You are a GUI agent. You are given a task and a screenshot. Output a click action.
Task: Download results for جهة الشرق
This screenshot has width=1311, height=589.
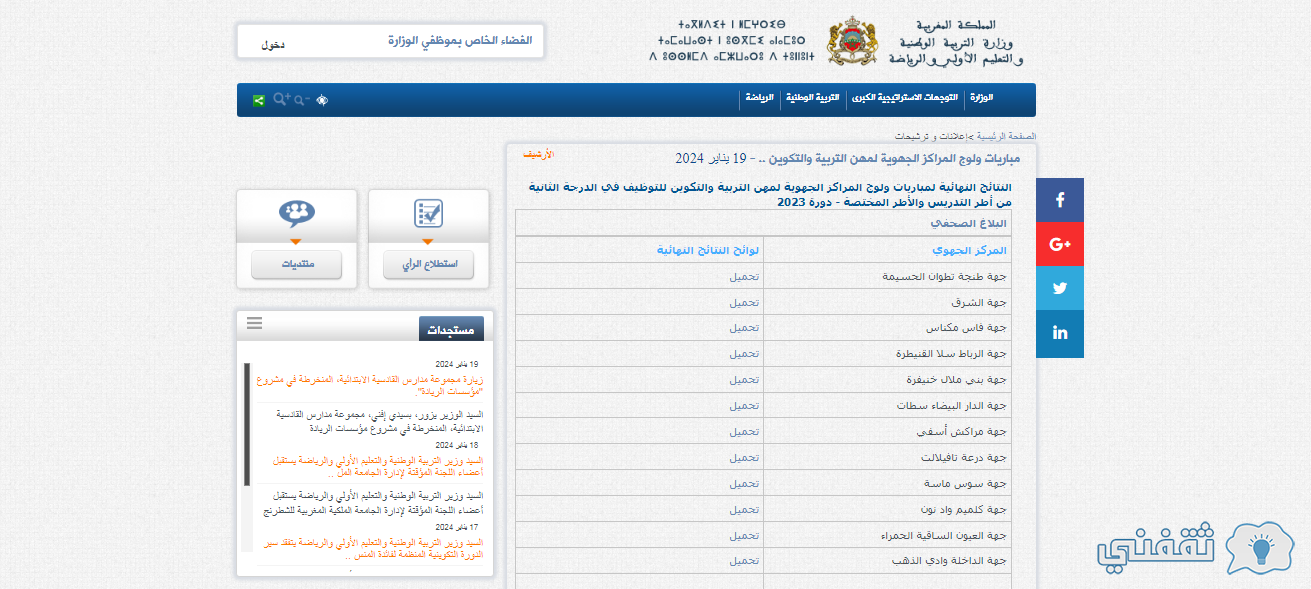click(743, 302)
